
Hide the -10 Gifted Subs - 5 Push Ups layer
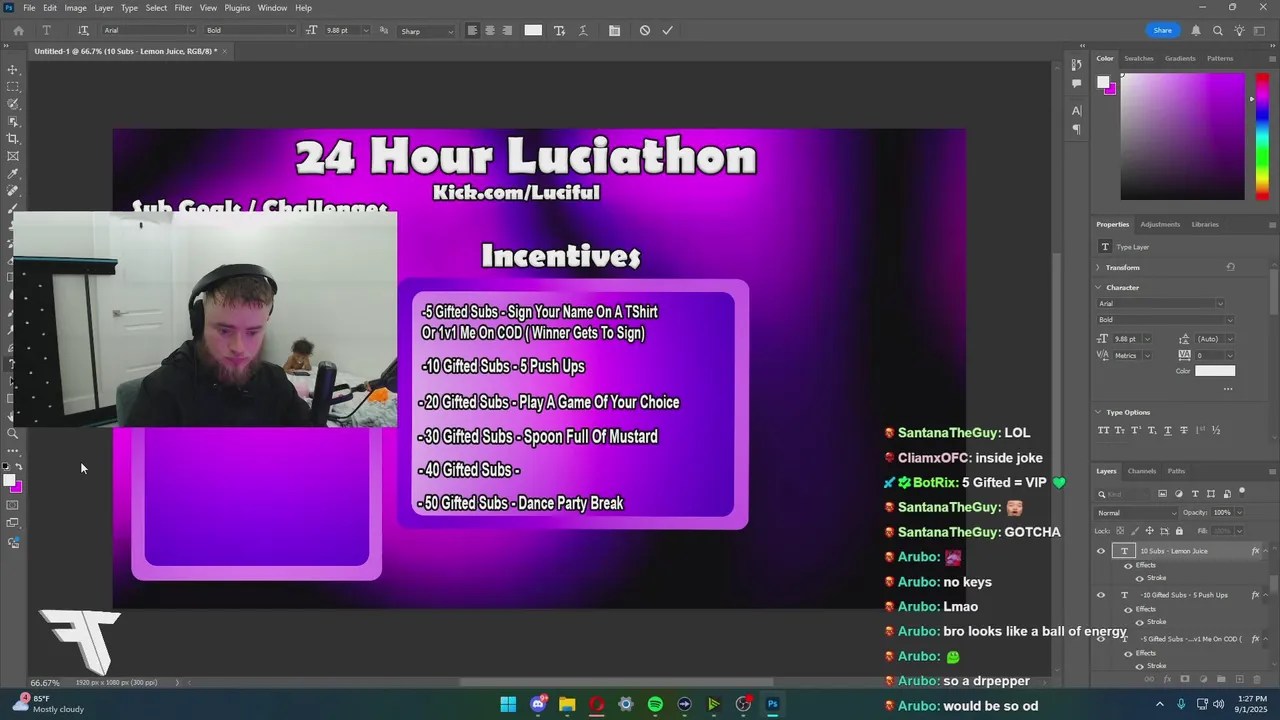(1101, 595)
